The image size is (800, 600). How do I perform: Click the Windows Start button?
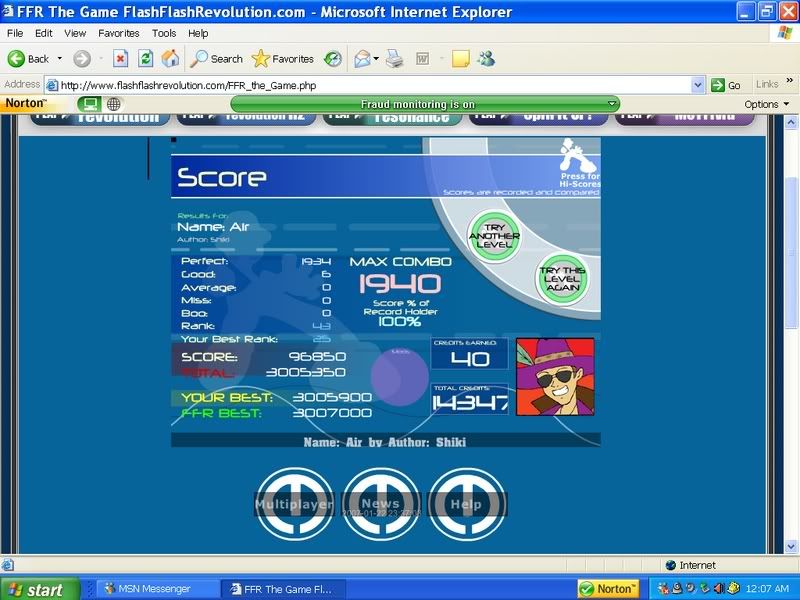click(34, 589)
